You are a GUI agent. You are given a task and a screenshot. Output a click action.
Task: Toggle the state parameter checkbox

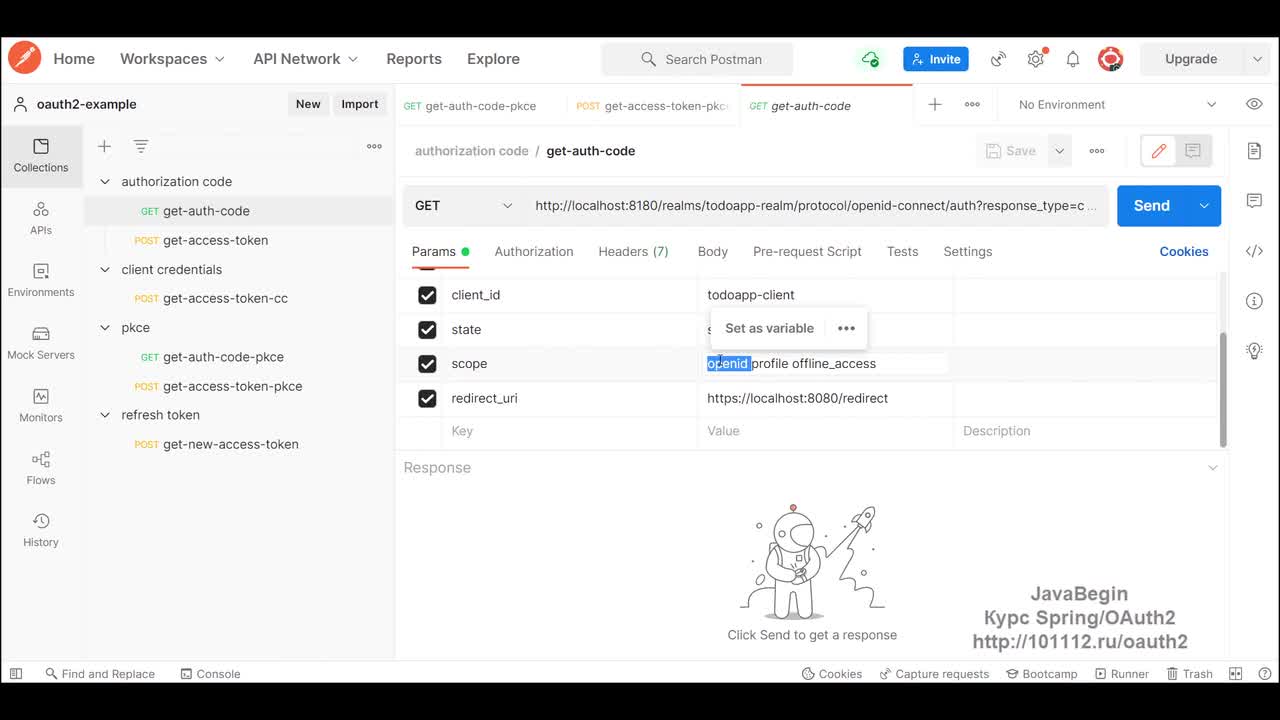[x=427, y=329]
